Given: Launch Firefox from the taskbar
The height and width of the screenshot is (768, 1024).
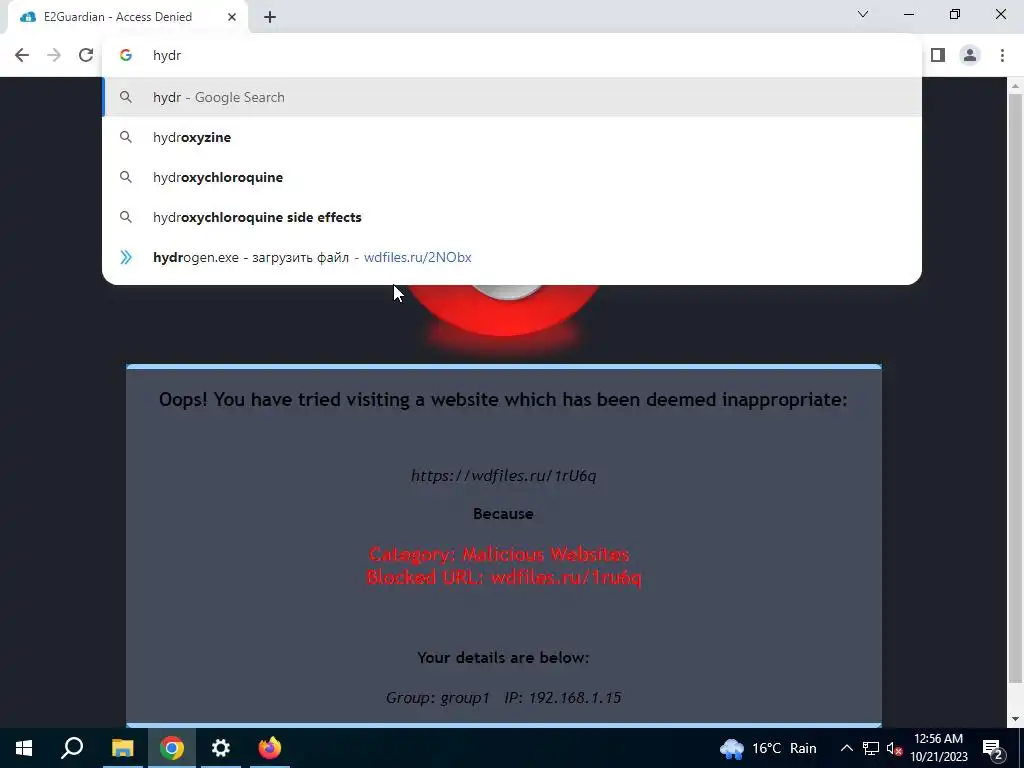Looking at the screenshot, I should click(270, 748).
